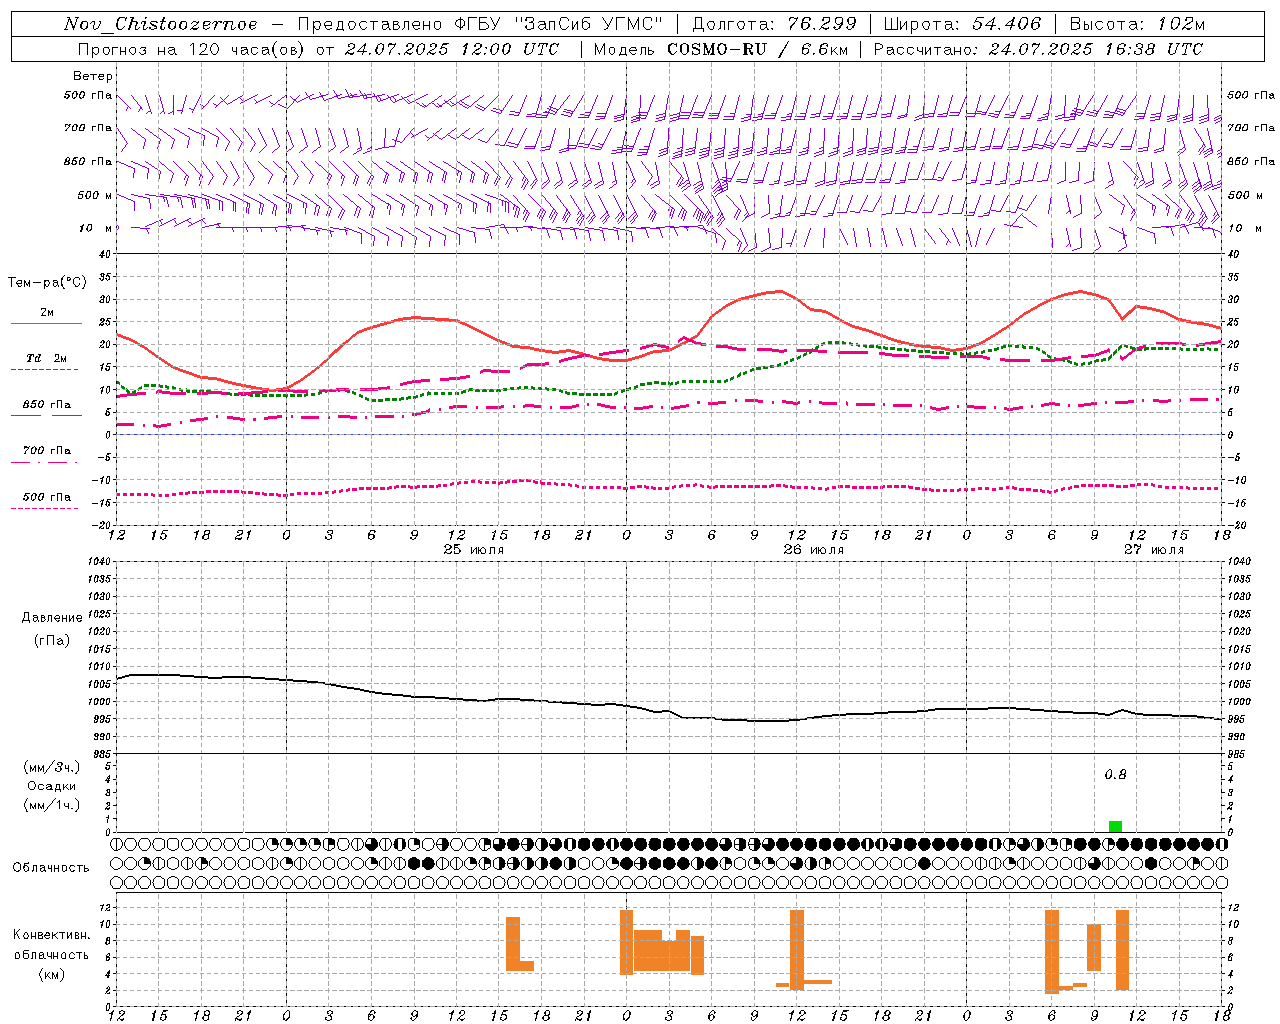
Task: Click the Облачность panel label
Action: (x=51, y=868)
